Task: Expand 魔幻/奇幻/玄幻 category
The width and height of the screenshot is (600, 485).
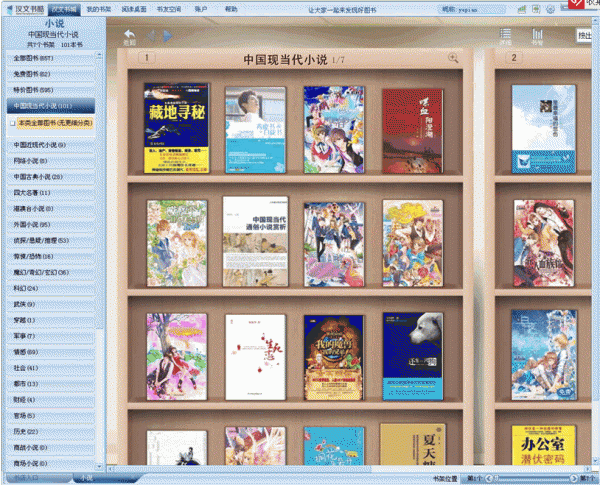Action: [51, 273]
